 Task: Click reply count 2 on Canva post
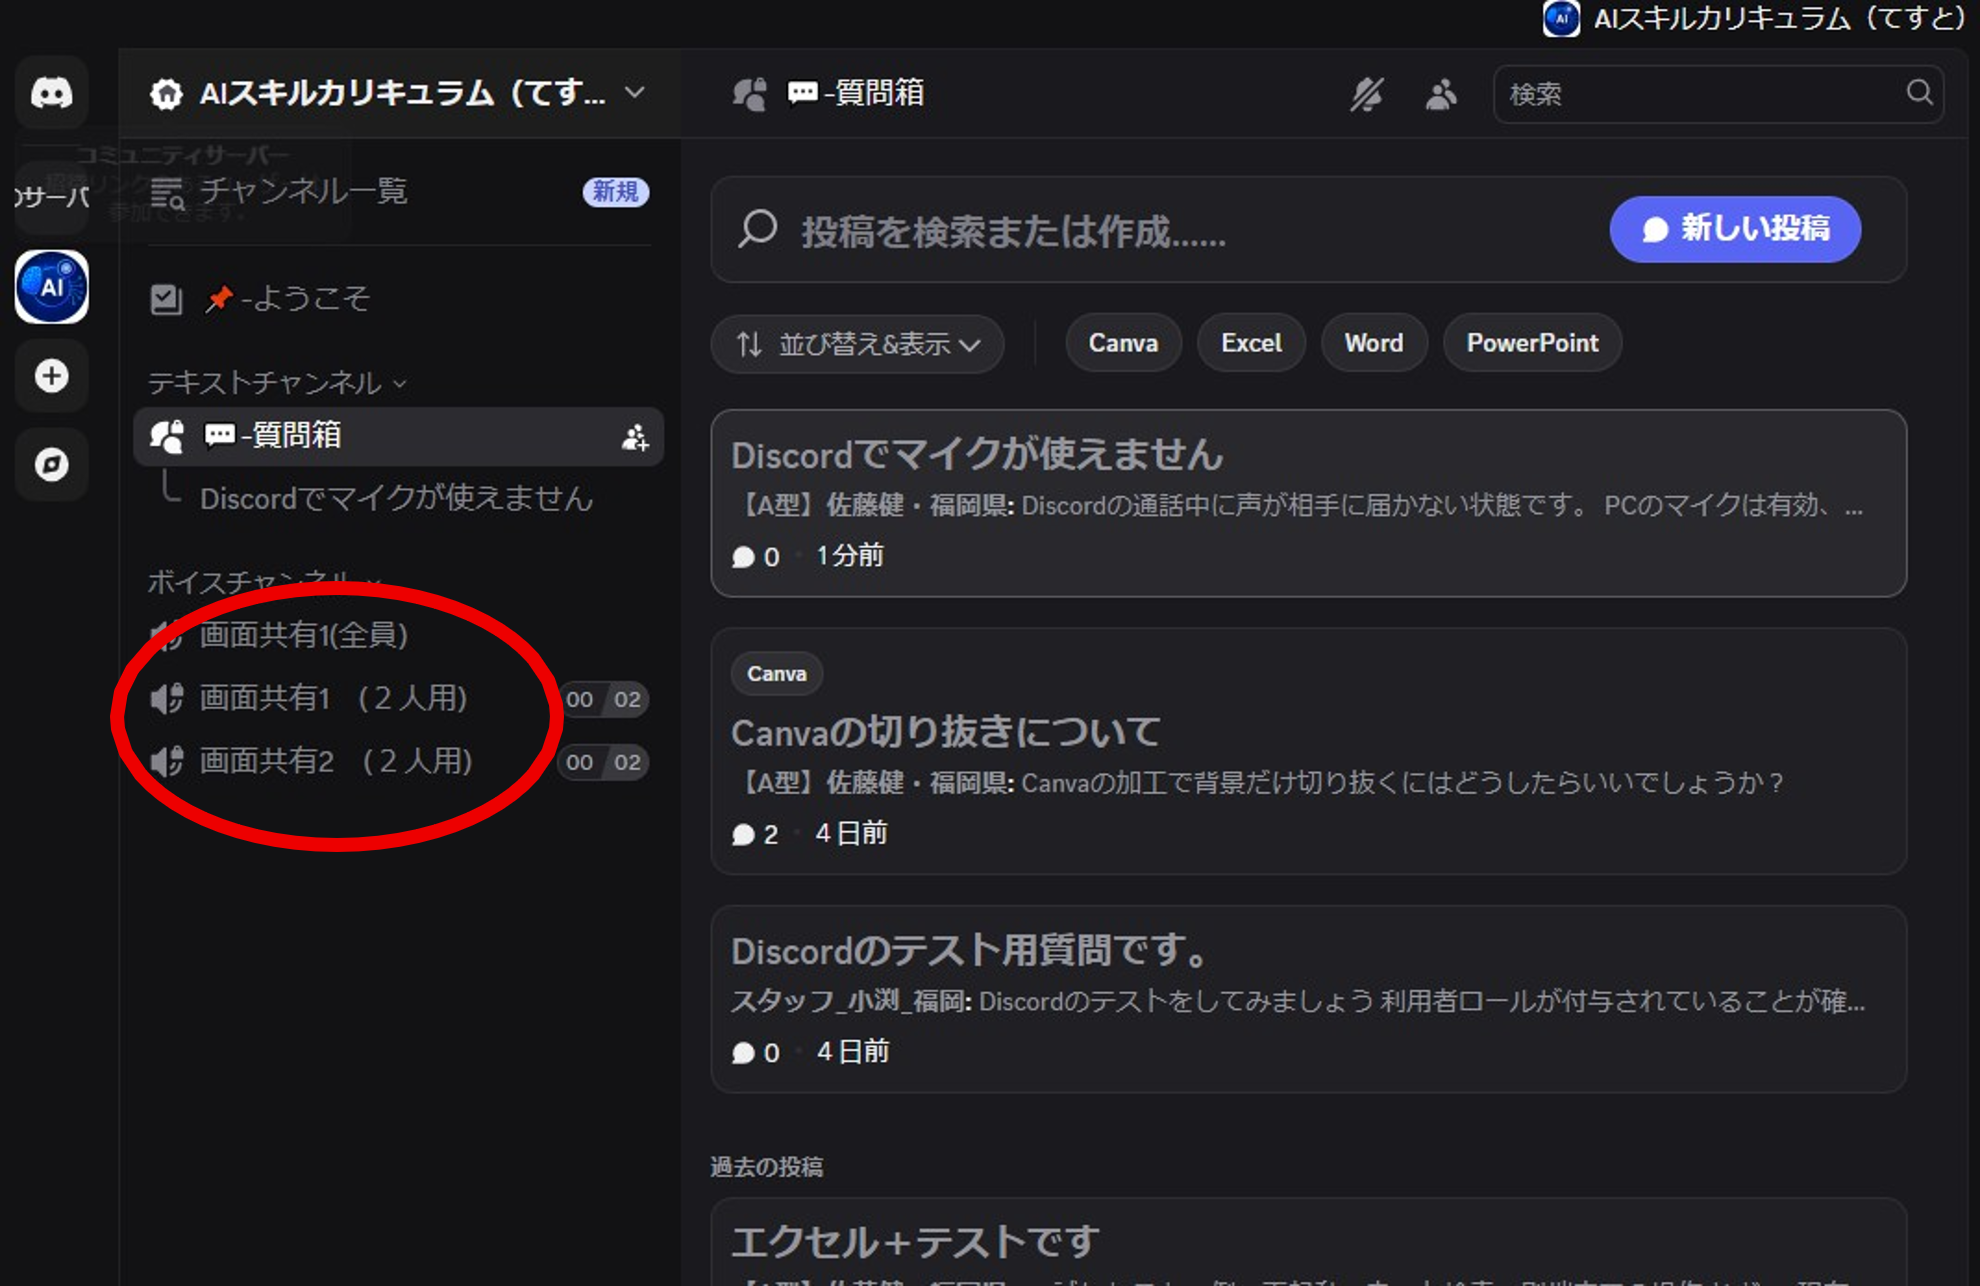tap(755, 834)
